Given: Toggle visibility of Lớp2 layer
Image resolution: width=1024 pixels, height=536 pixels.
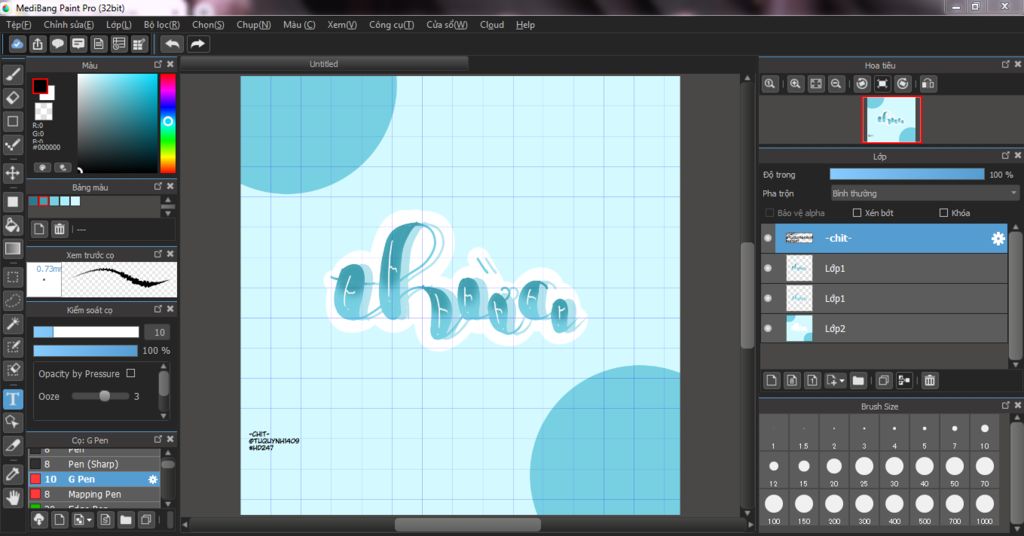Looking at the screenshot, I should [768, 328].
